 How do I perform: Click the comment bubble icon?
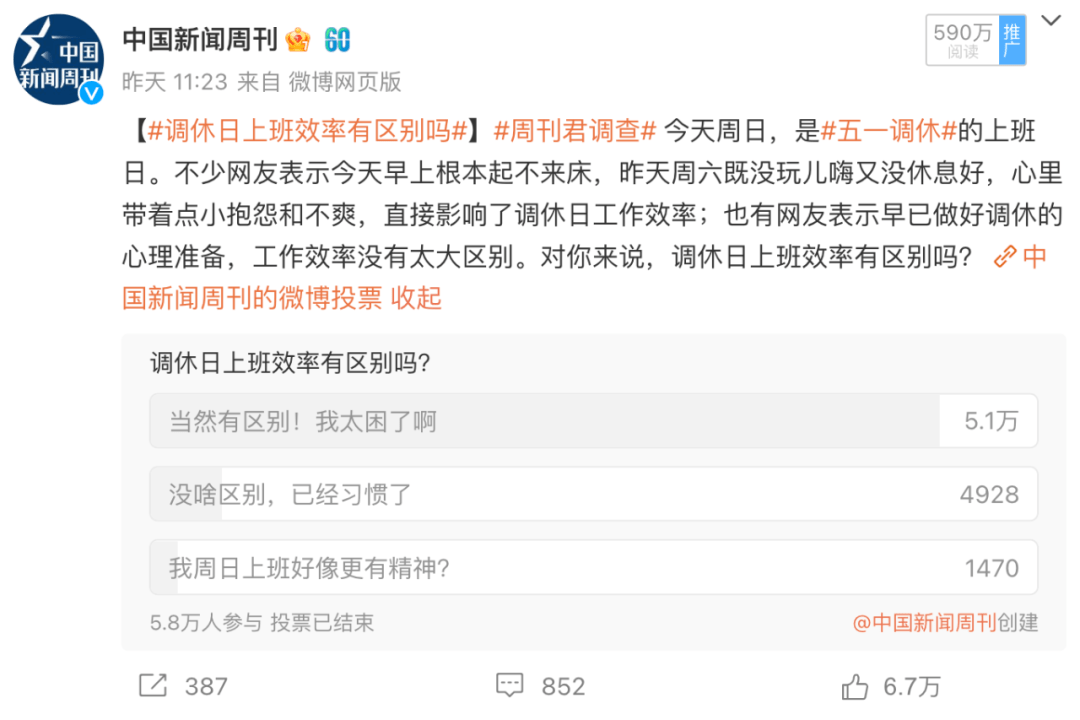point(510,686)
